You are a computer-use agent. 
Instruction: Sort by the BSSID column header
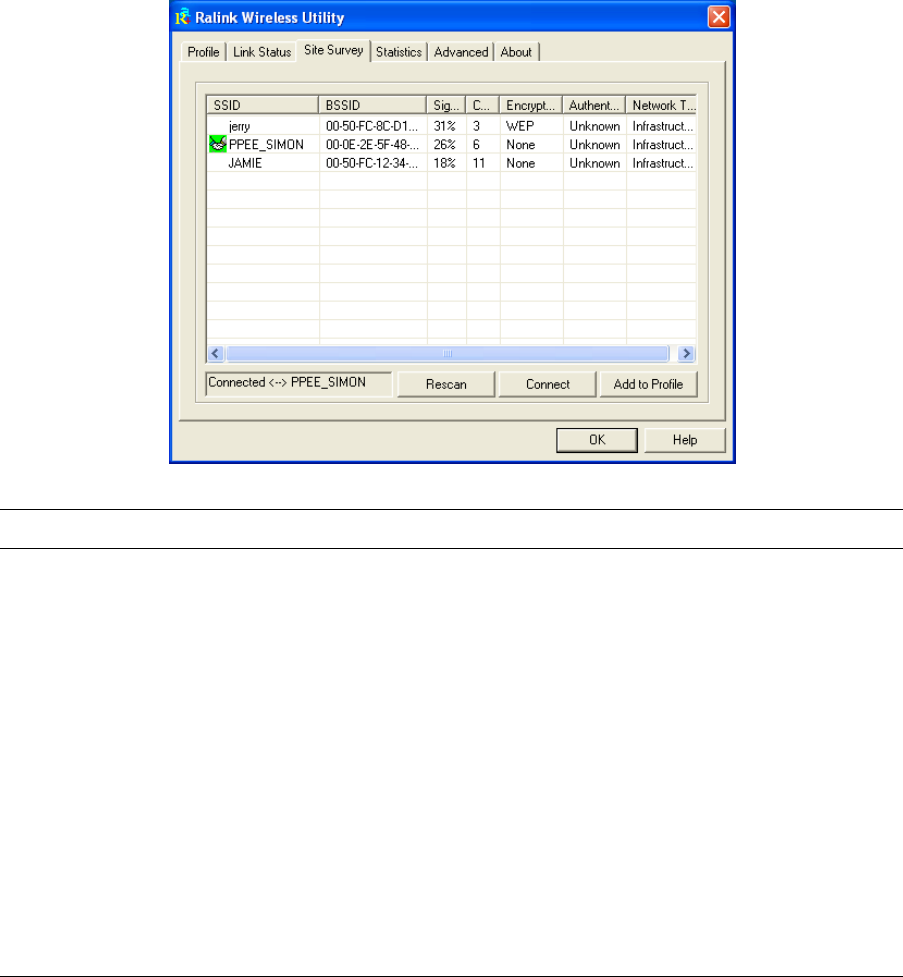[373, 105]
